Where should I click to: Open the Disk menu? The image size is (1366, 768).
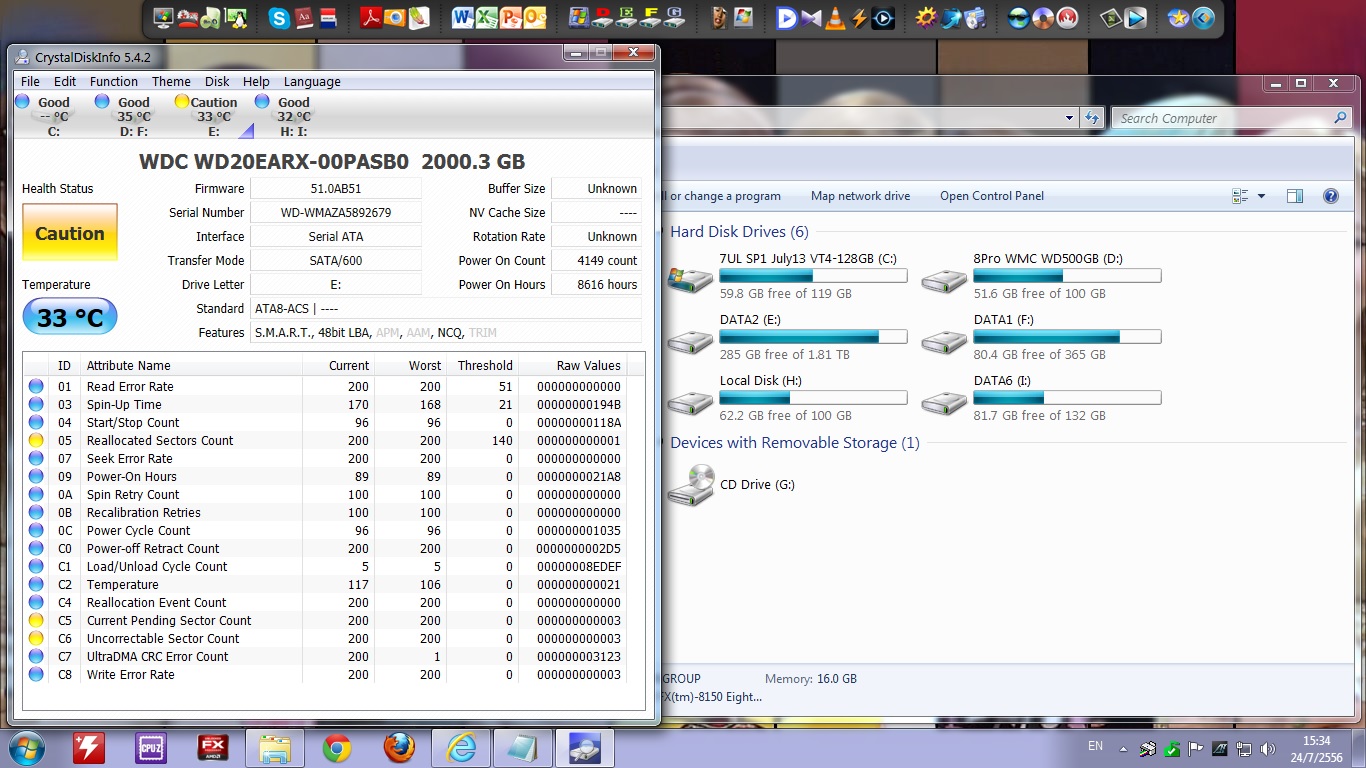pyautogui.click(x=217, y=82)
